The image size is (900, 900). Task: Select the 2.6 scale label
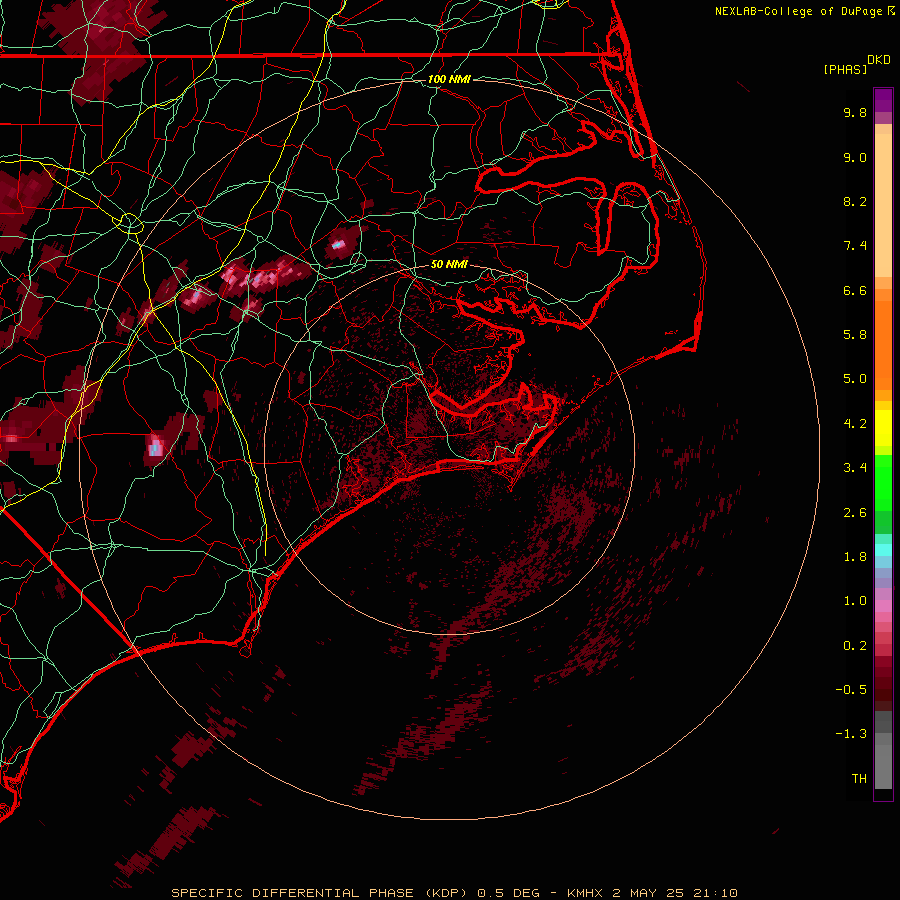pyautogui.click(x=855, y=513)
